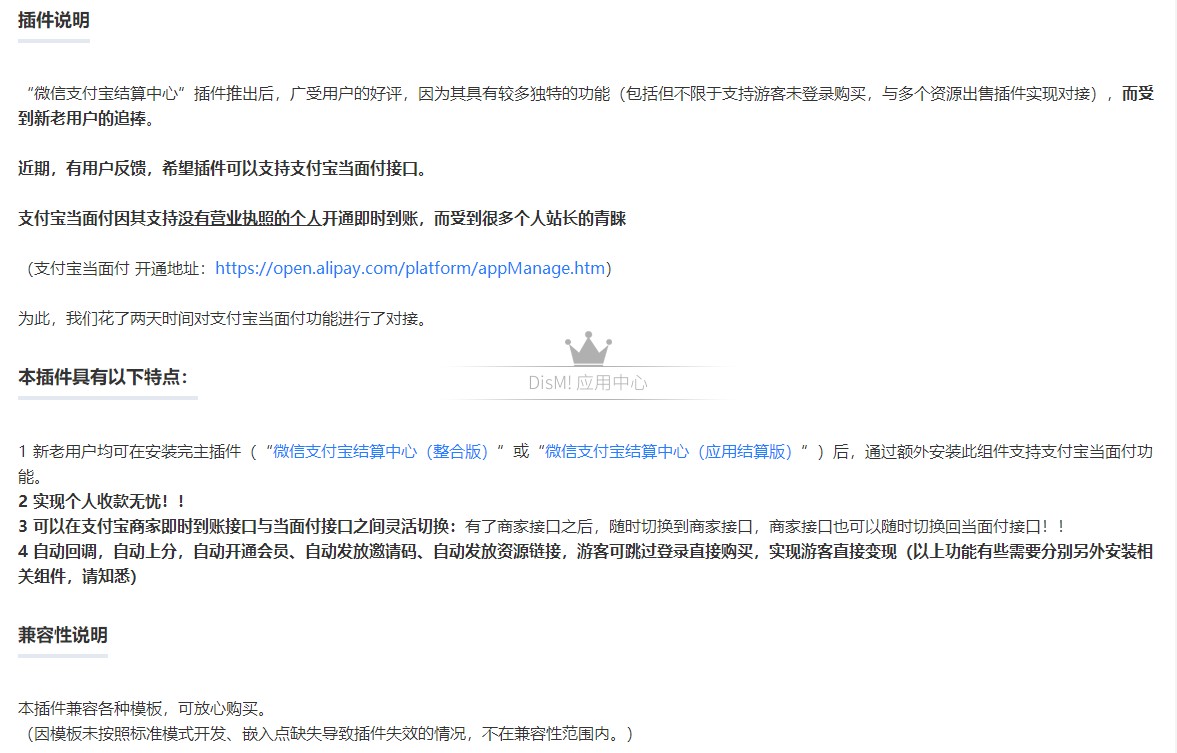The image size is (1177, 753).
Task: Open the 微信支付宝结算中心（整合版） link
Action: pyautogui.click(x=388, y=451)
